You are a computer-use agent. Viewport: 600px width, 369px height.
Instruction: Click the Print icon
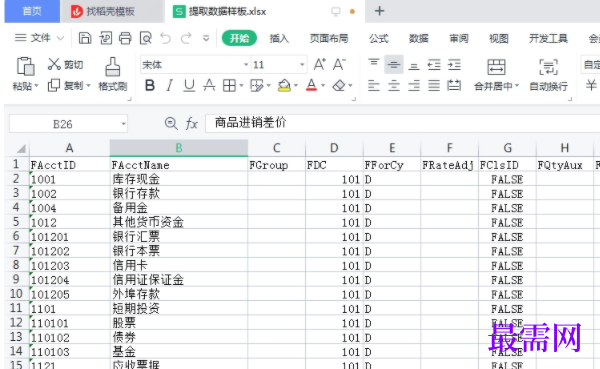(x=125, y=38)
